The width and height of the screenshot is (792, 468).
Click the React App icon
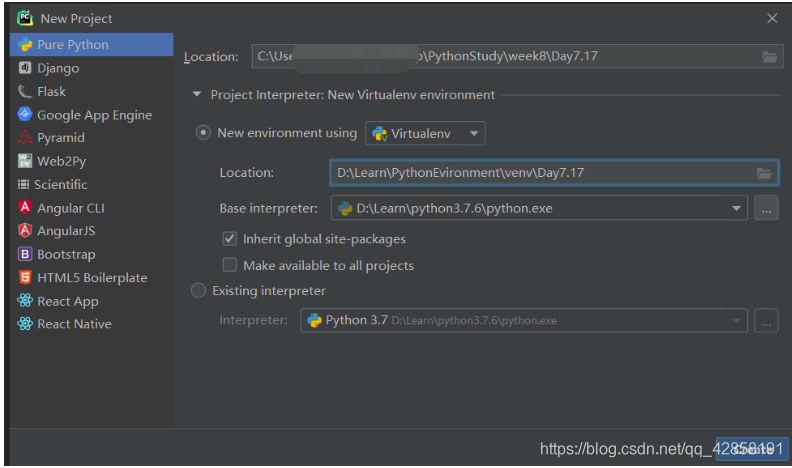coord(25,300)
